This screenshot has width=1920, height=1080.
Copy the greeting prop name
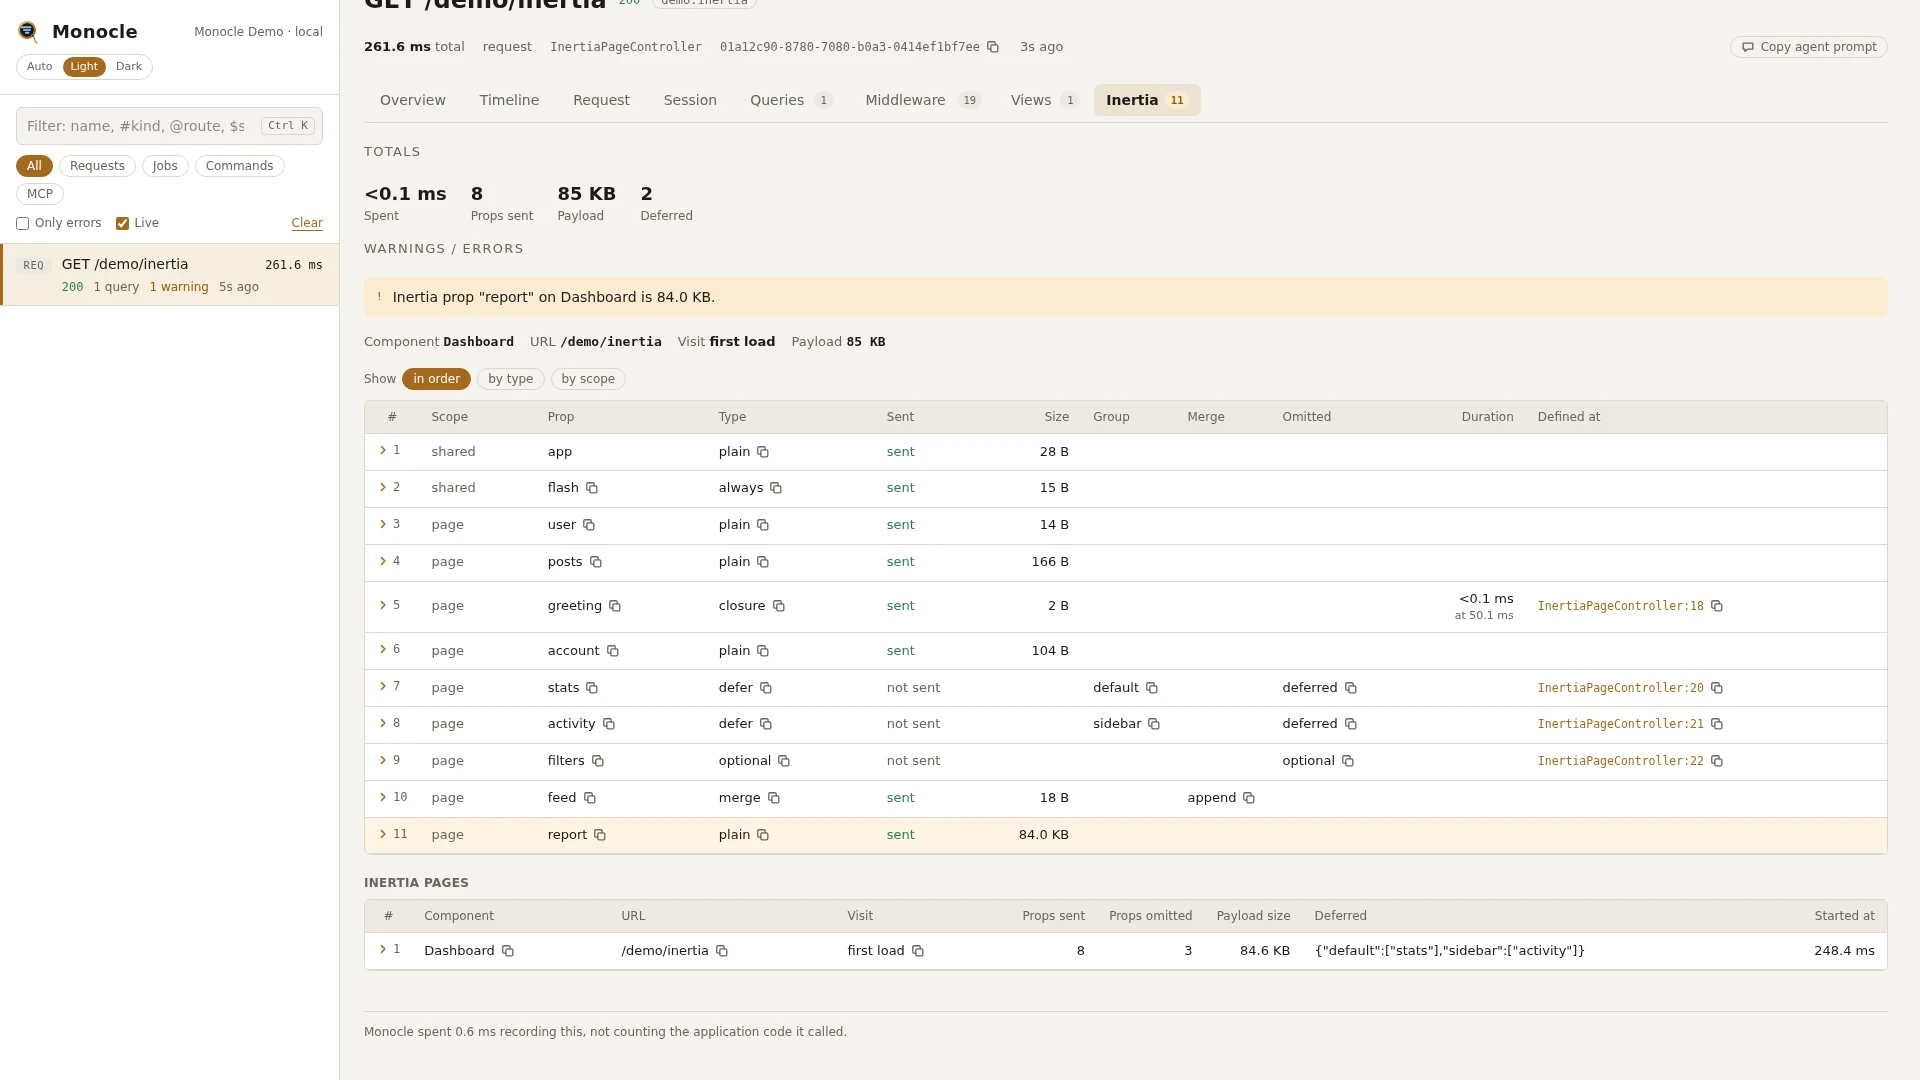615,606
